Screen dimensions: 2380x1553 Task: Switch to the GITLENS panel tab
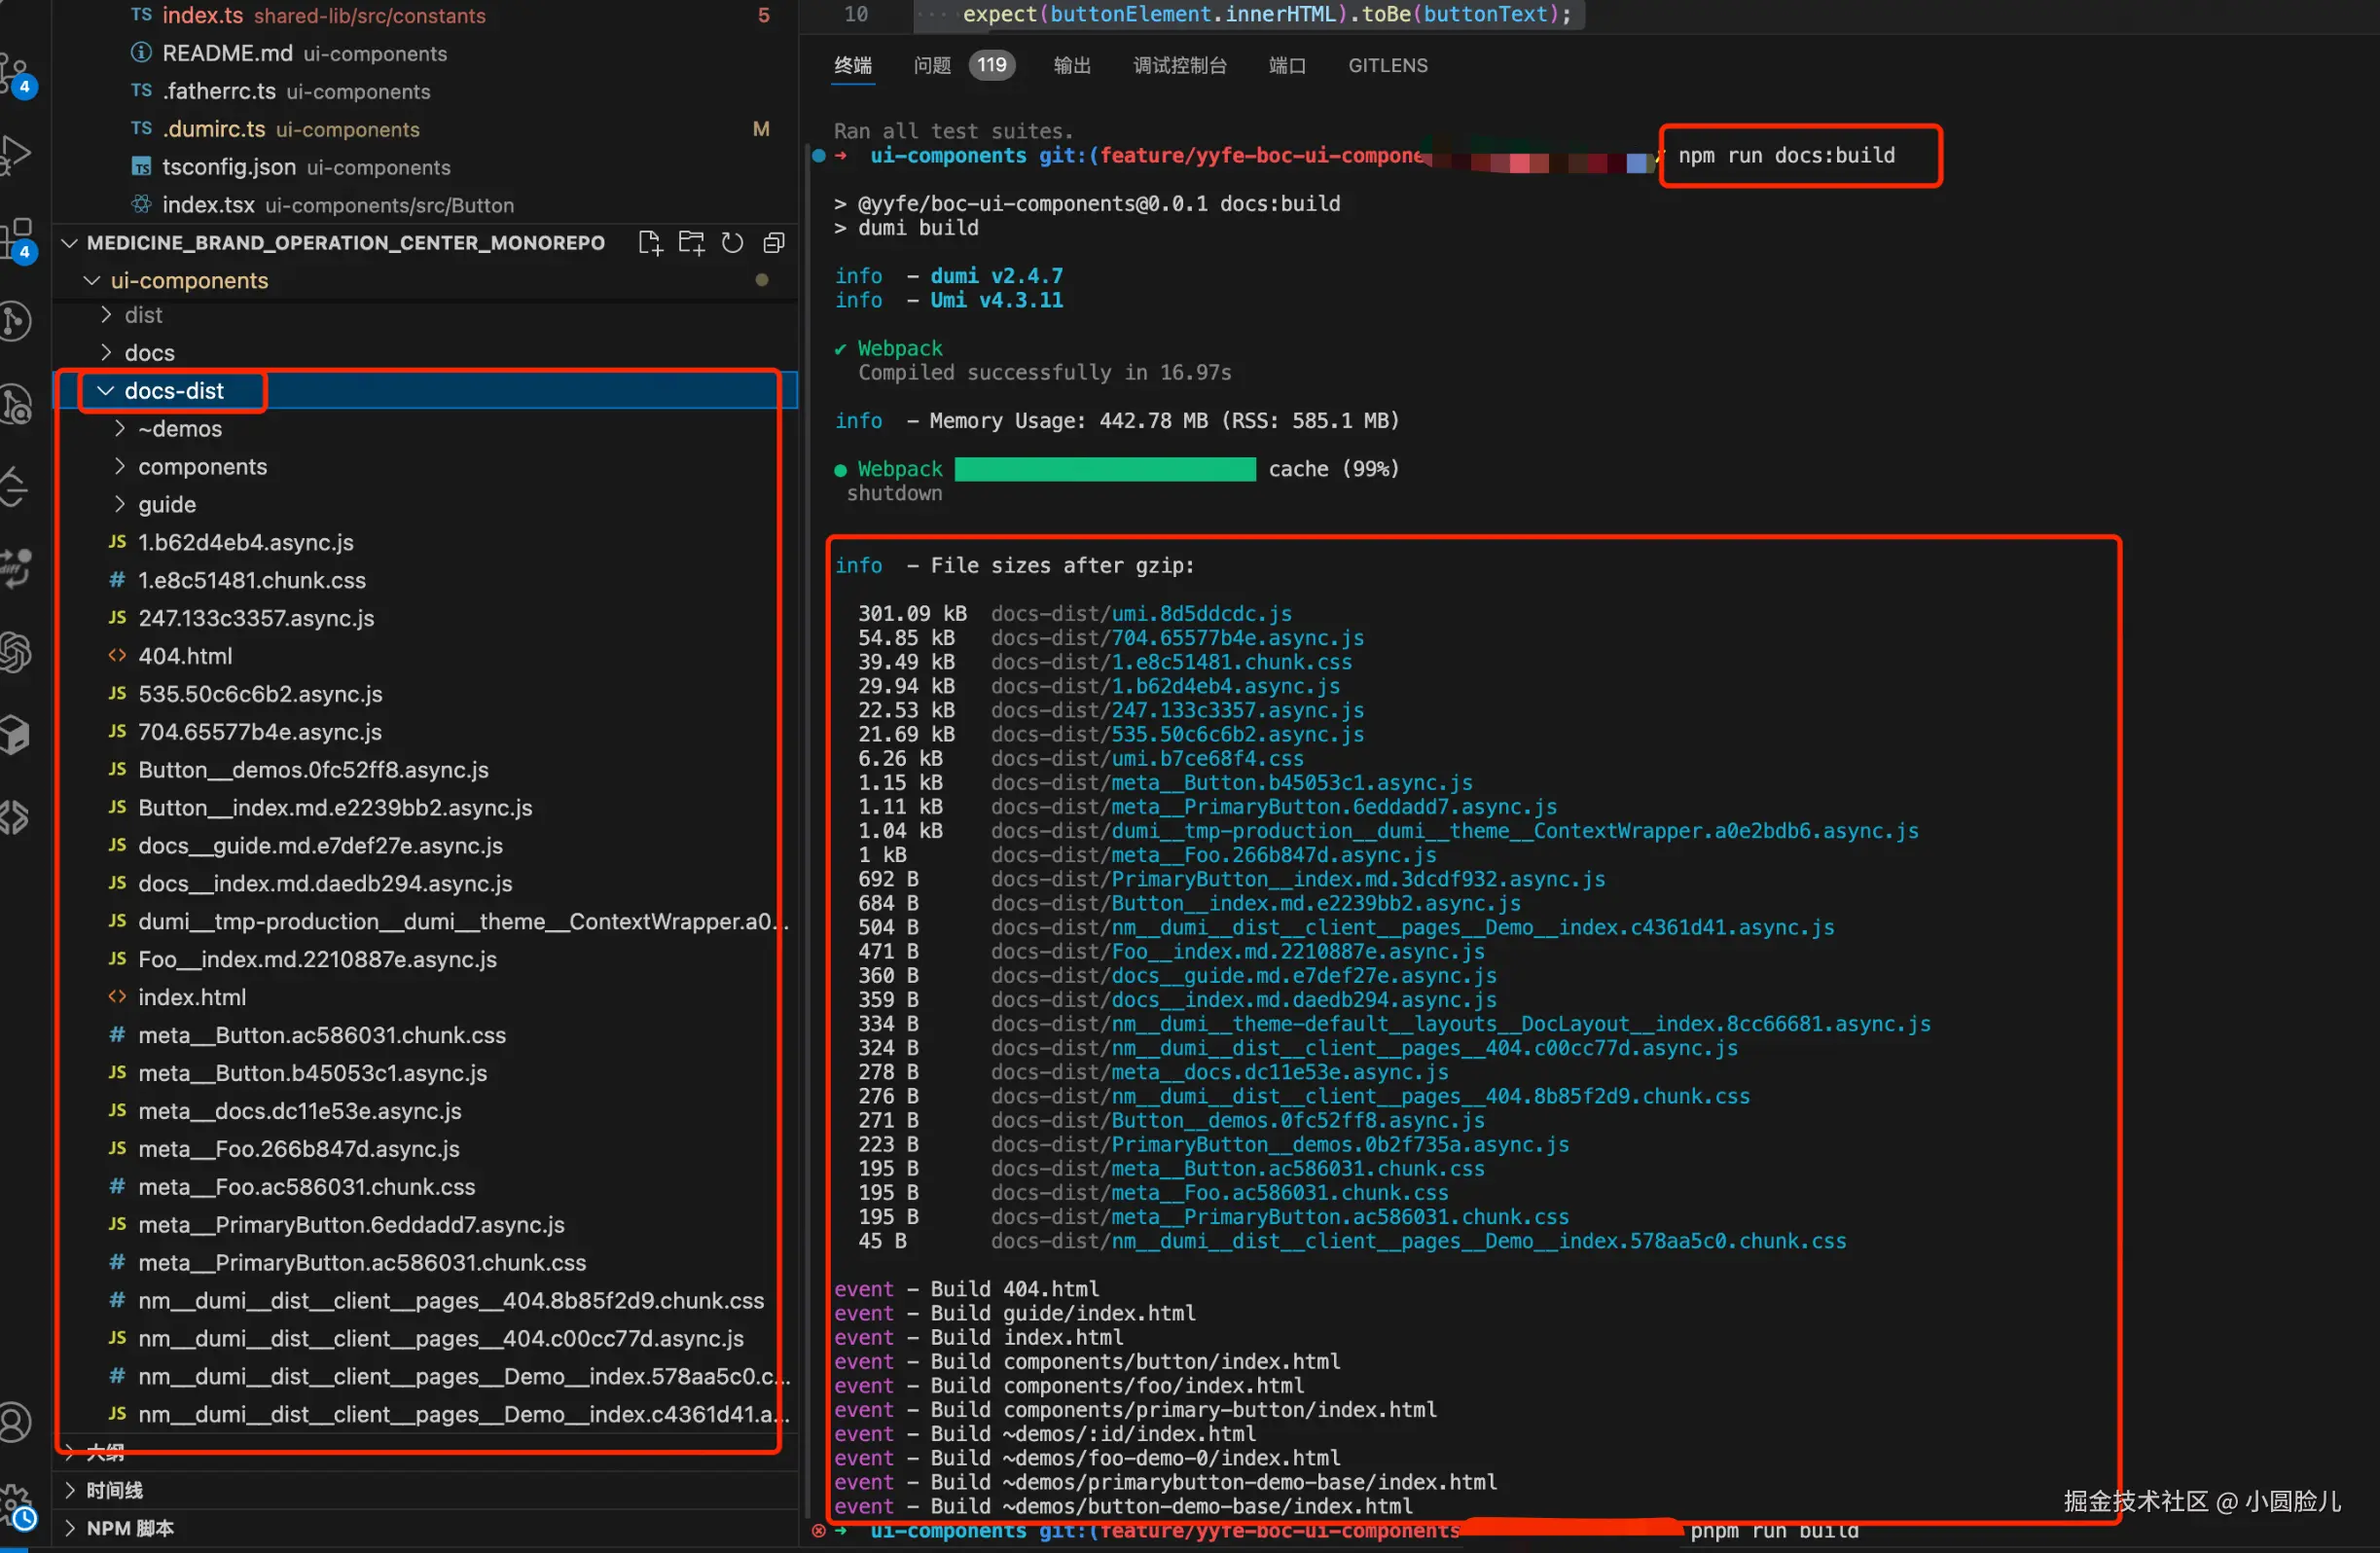1387,65
